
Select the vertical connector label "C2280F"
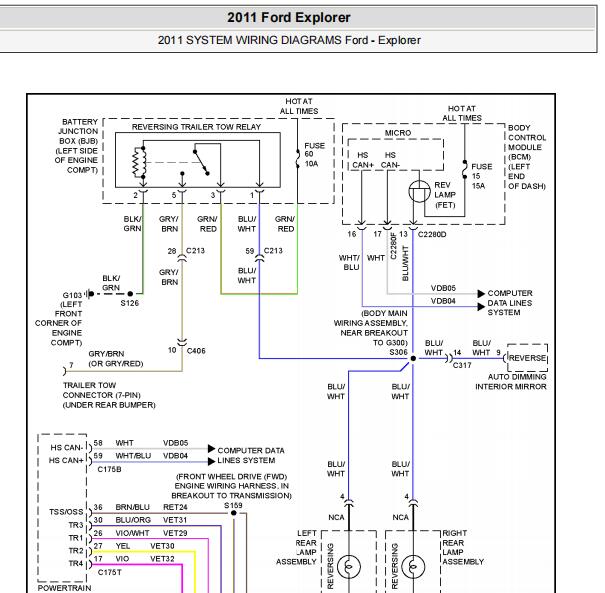(x=393, y=245)
